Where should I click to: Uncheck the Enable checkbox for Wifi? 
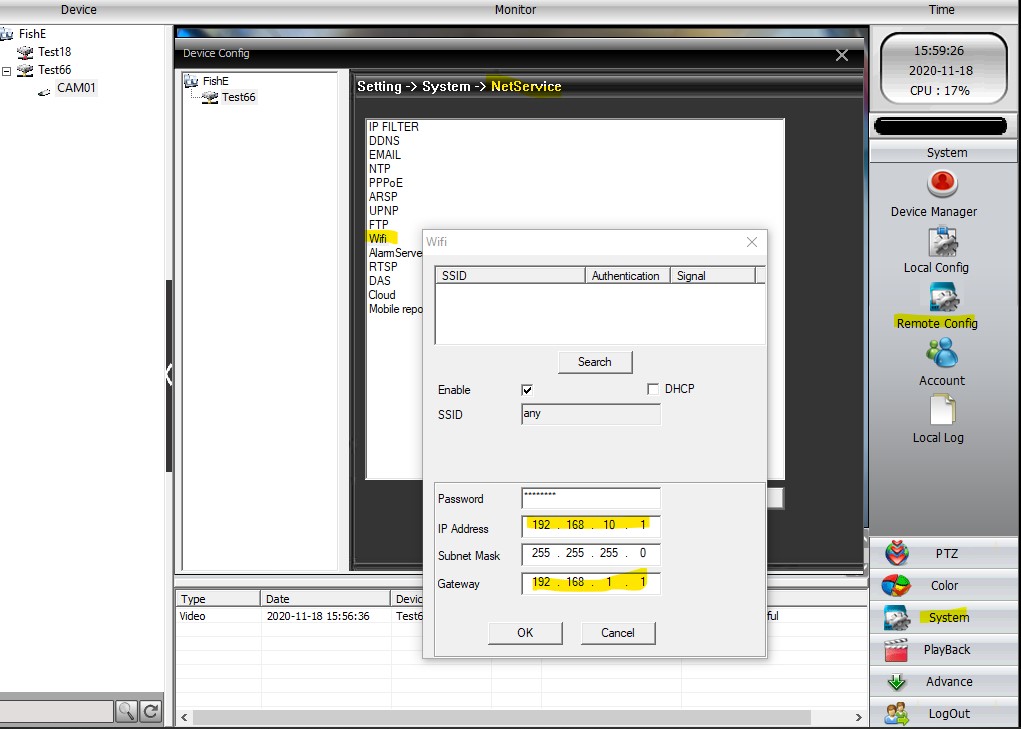pyautogui.click(x=527, y=390)
